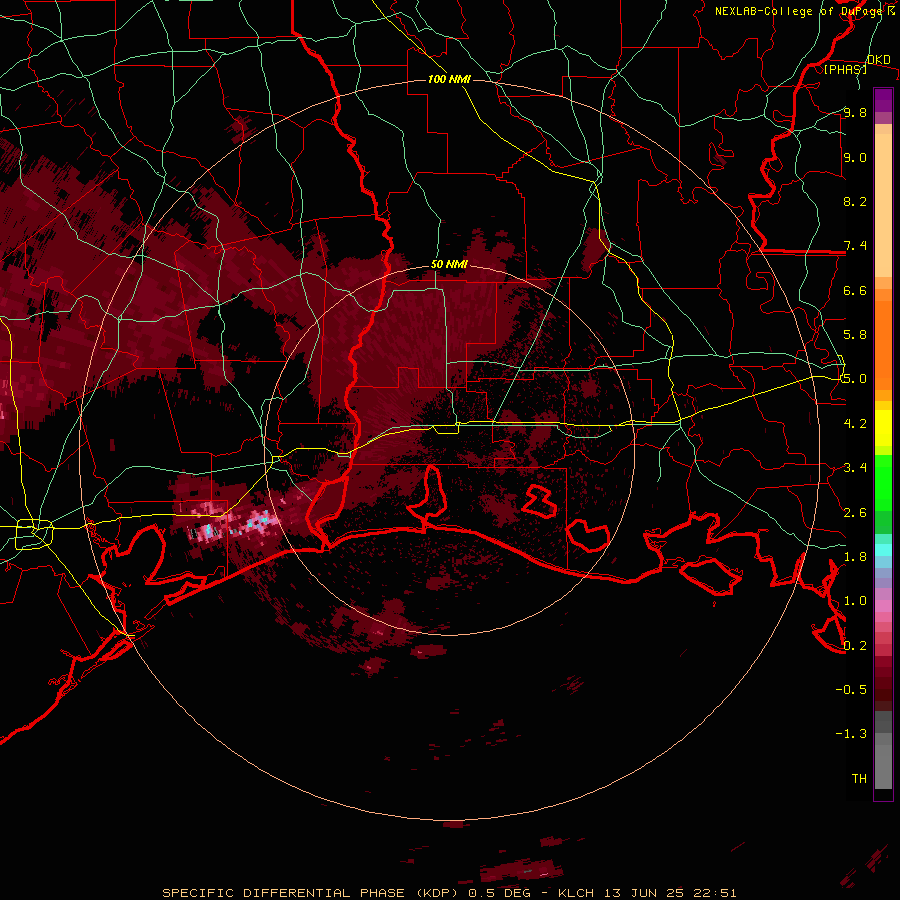This screenshot has height=900, width=900.
Task: Click the 7.4 value on the color scale
Action: point(855,246)
